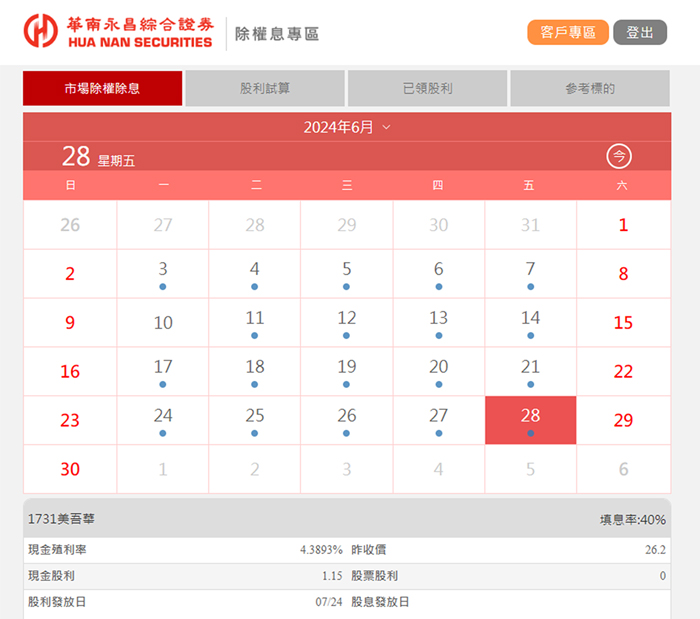
Task: Select June 19 calendar cell
Action: pyautogui.click(x=347, y=371)
